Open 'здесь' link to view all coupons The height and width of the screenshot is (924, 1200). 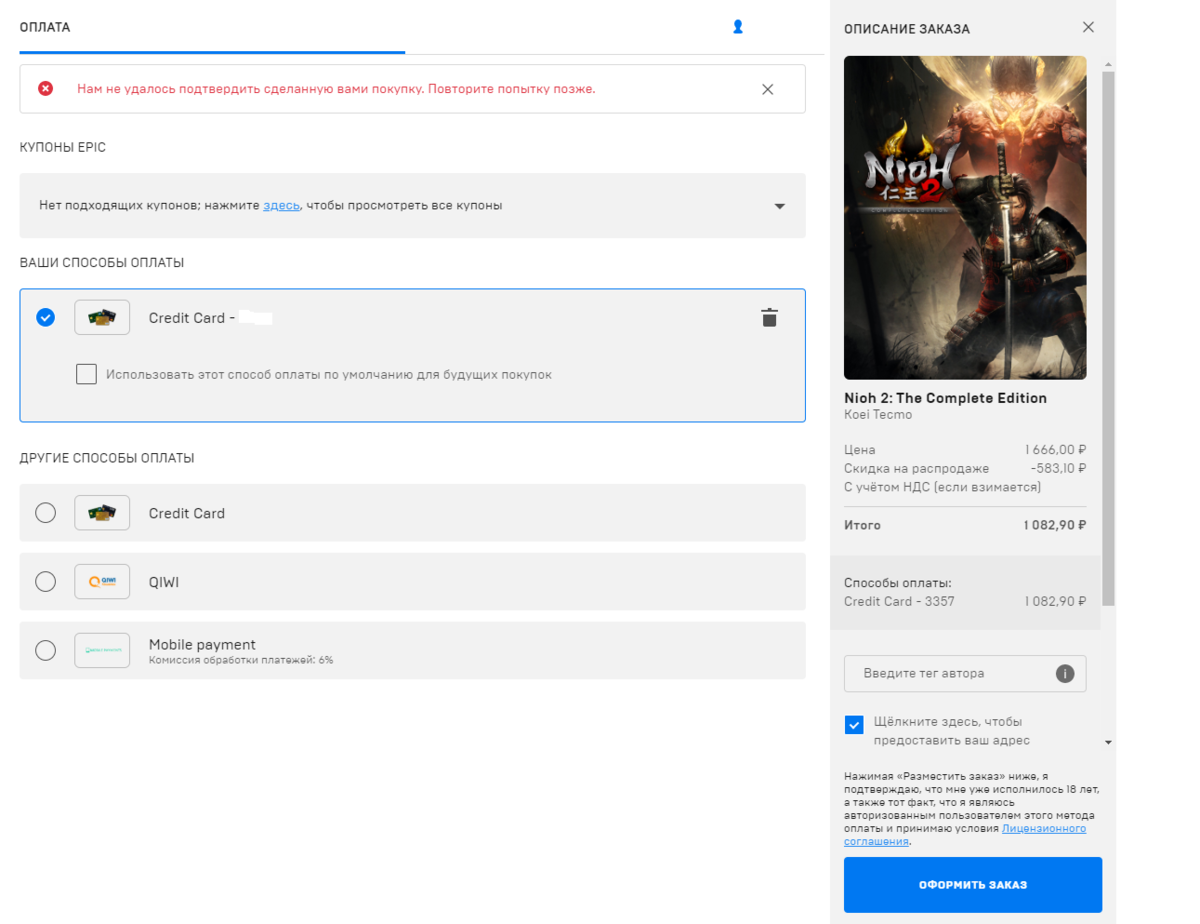(x=281, y=205)
